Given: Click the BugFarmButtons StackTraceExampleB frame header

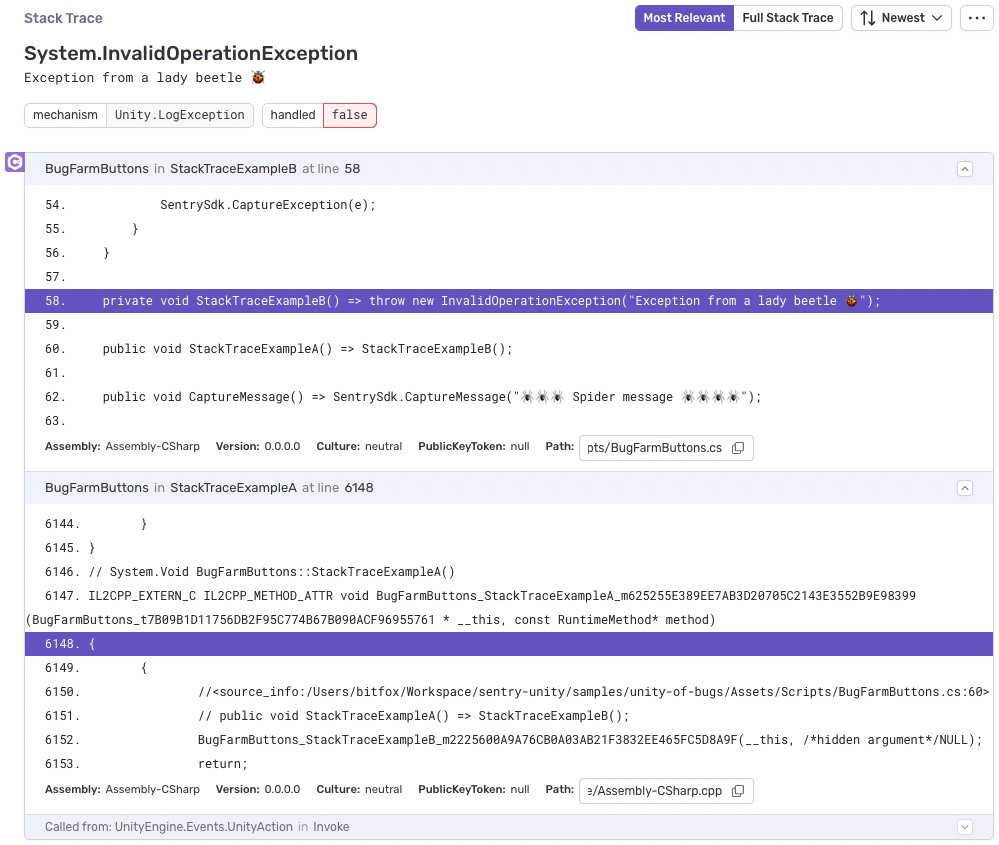Looking at the screenshot, I should (200, 168).
